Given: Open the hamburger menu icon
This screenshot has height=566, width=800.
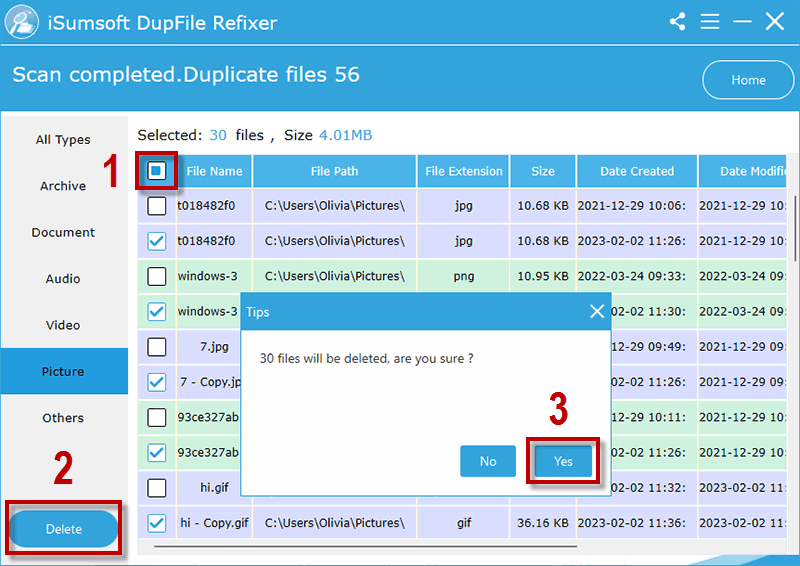Looking at the screenshot, I should 710,21.
